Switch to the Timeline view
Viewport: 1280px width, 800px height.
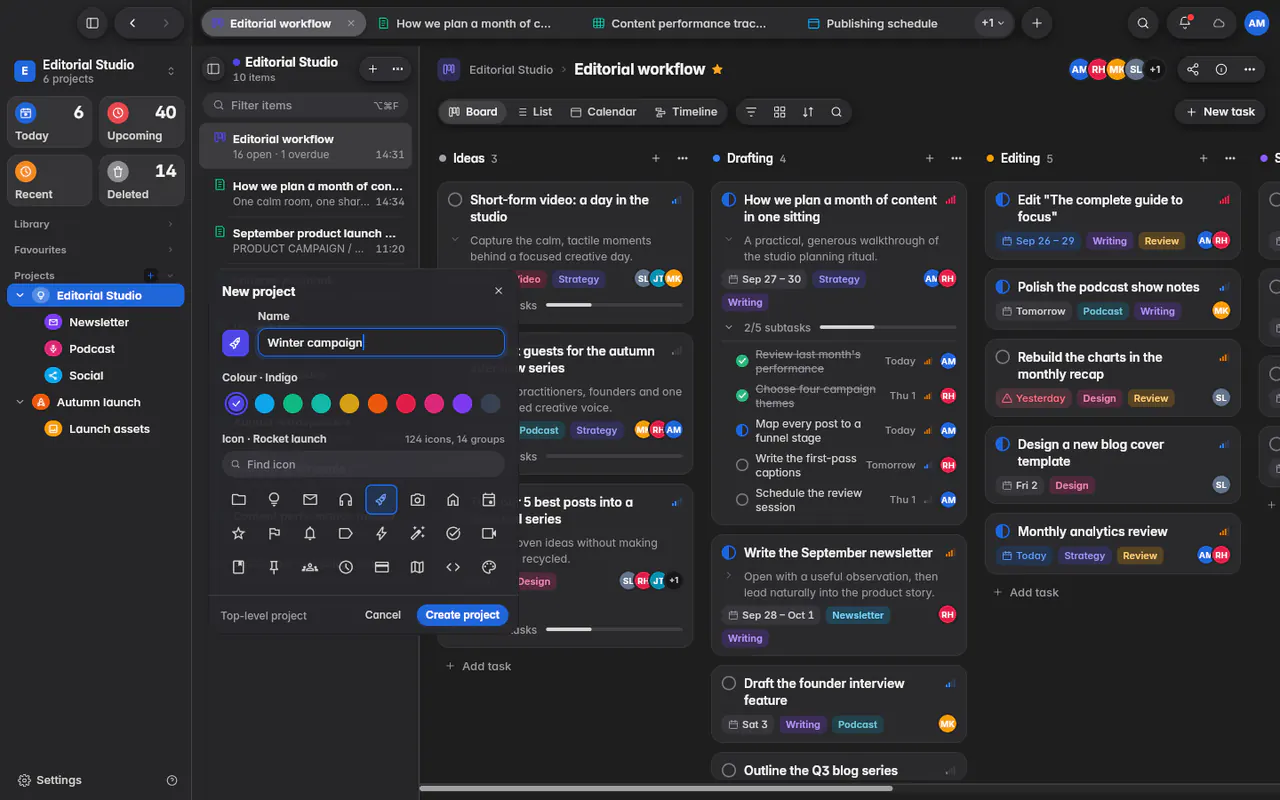[685, 112]
